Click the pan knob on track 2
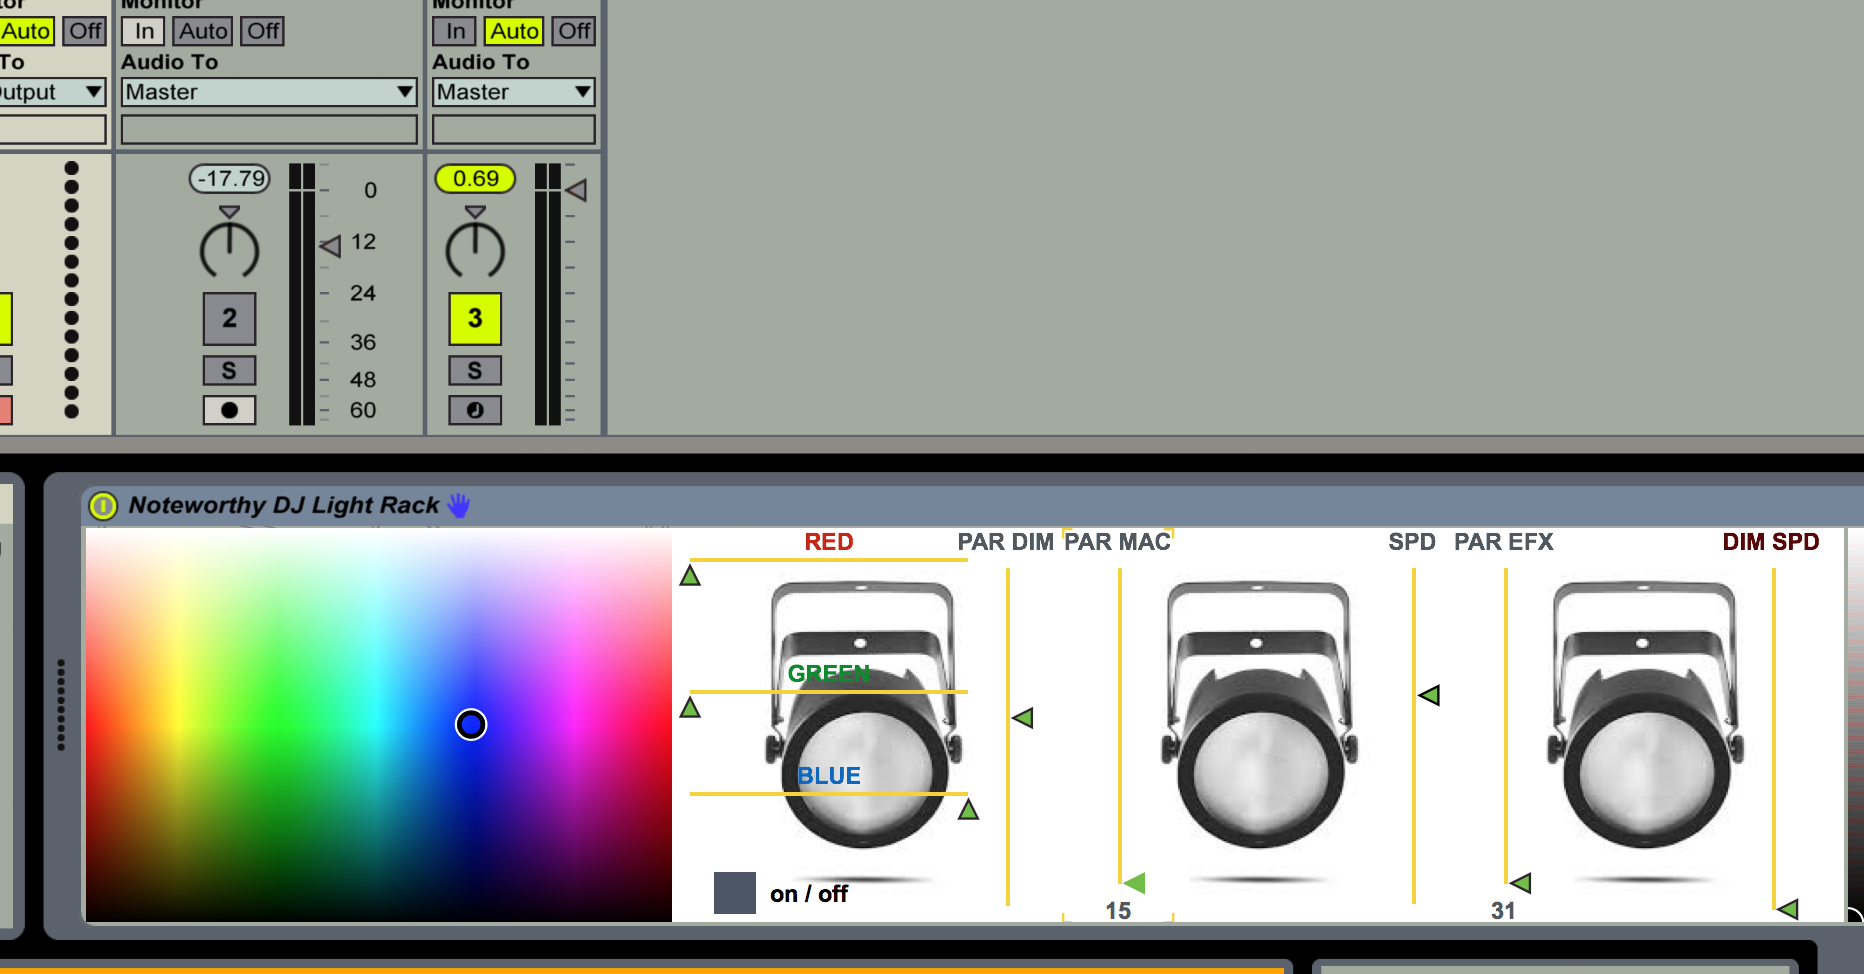1864x974 pixels. coord(229,250)
